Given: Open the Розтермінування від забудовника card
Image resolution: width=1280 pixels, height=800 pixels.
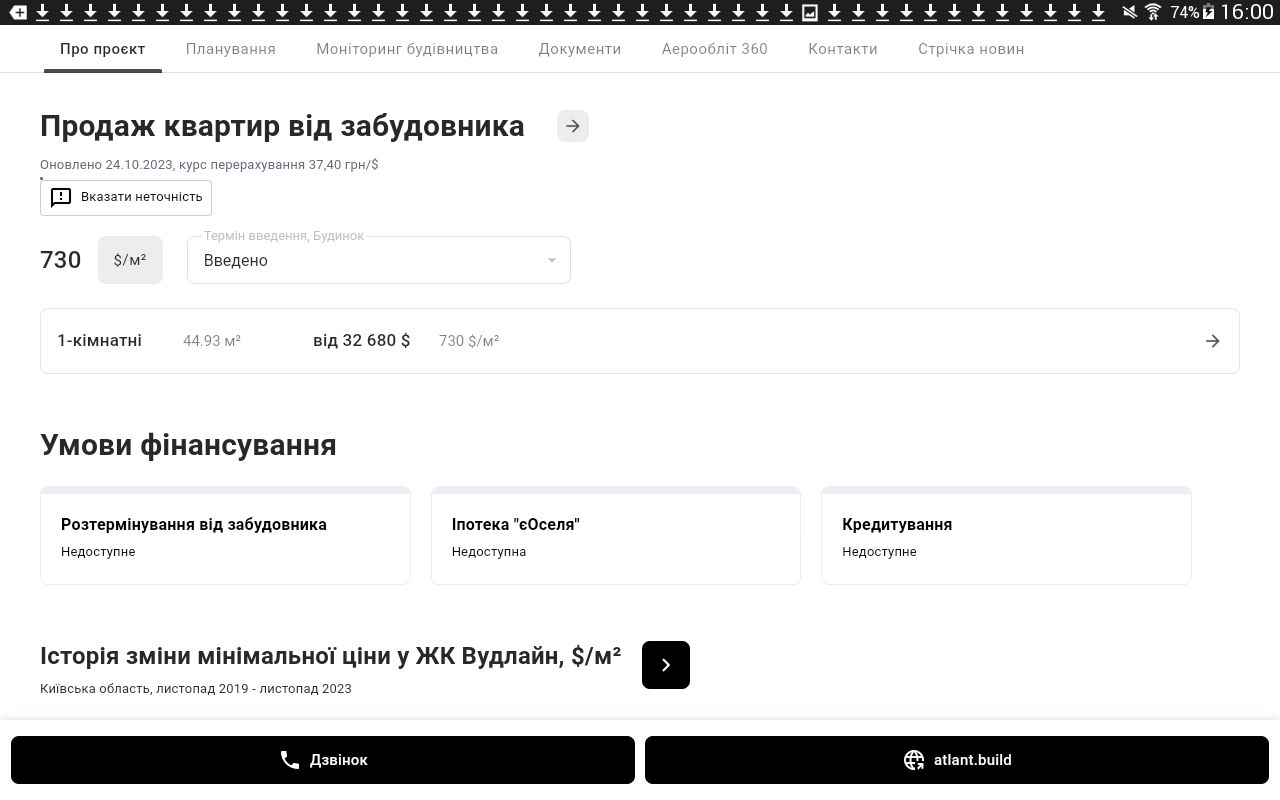Looking at the screenshot, I should [x=225, y=536].
